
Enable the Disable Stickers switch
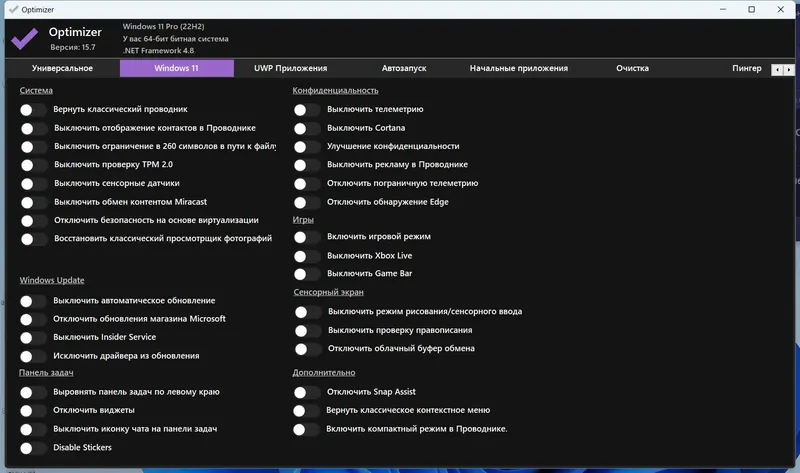point(33,448)
